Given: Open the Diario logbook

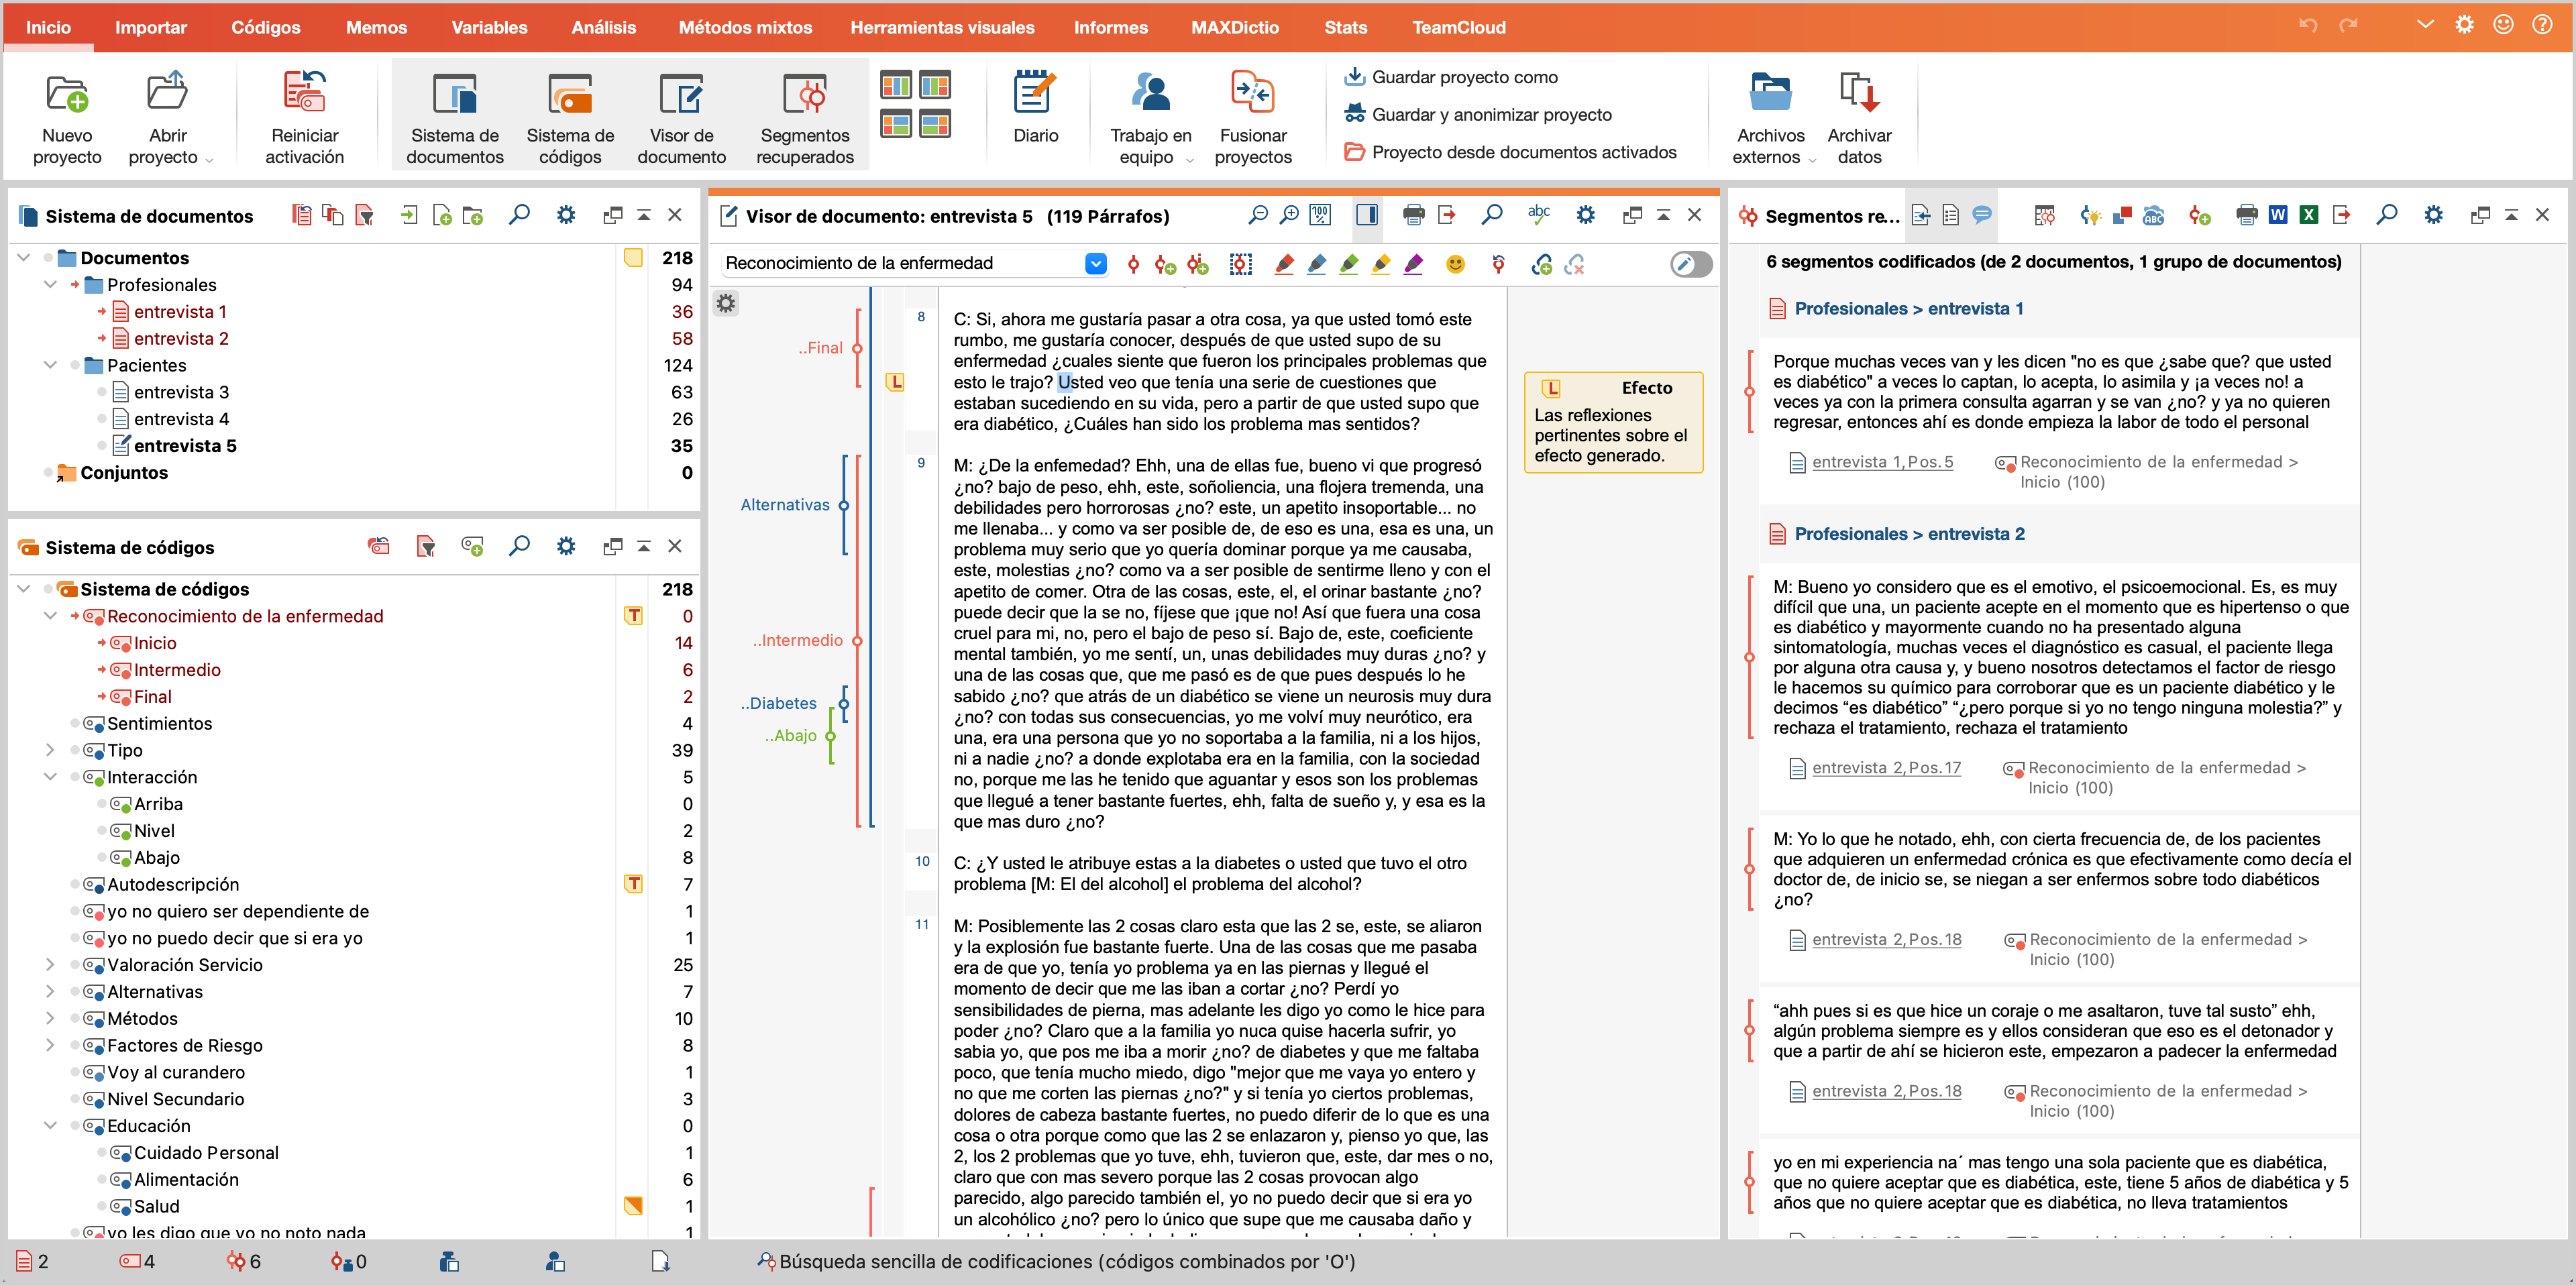Looking at the screenshot, I should click(x=1035, y=106).
